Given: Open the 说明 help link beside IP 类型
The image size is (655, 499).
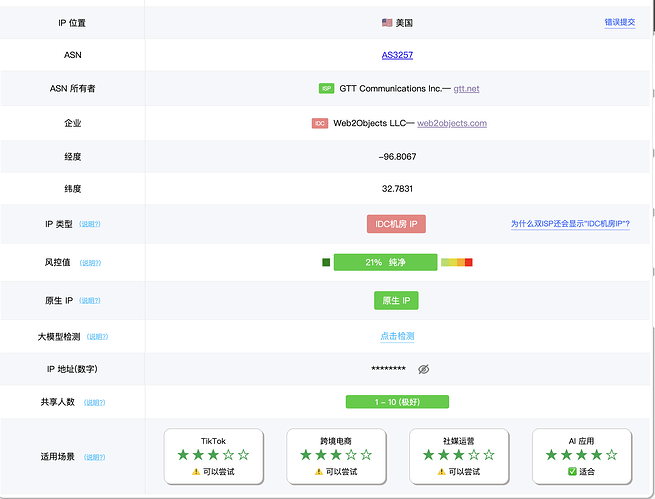Looking at the screenshot, I should pyautogui.click(x=90, y=224).
